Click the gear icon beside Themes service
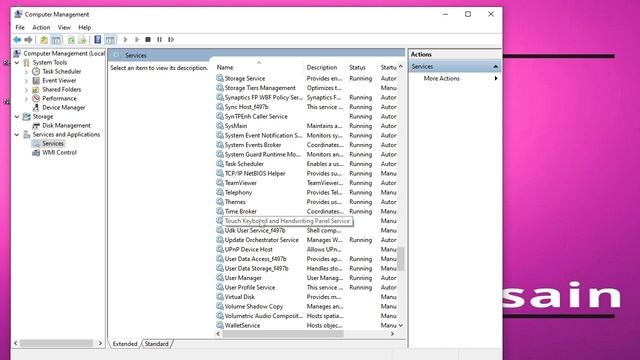The image size is (640, 360). click(x=220, y=202)
